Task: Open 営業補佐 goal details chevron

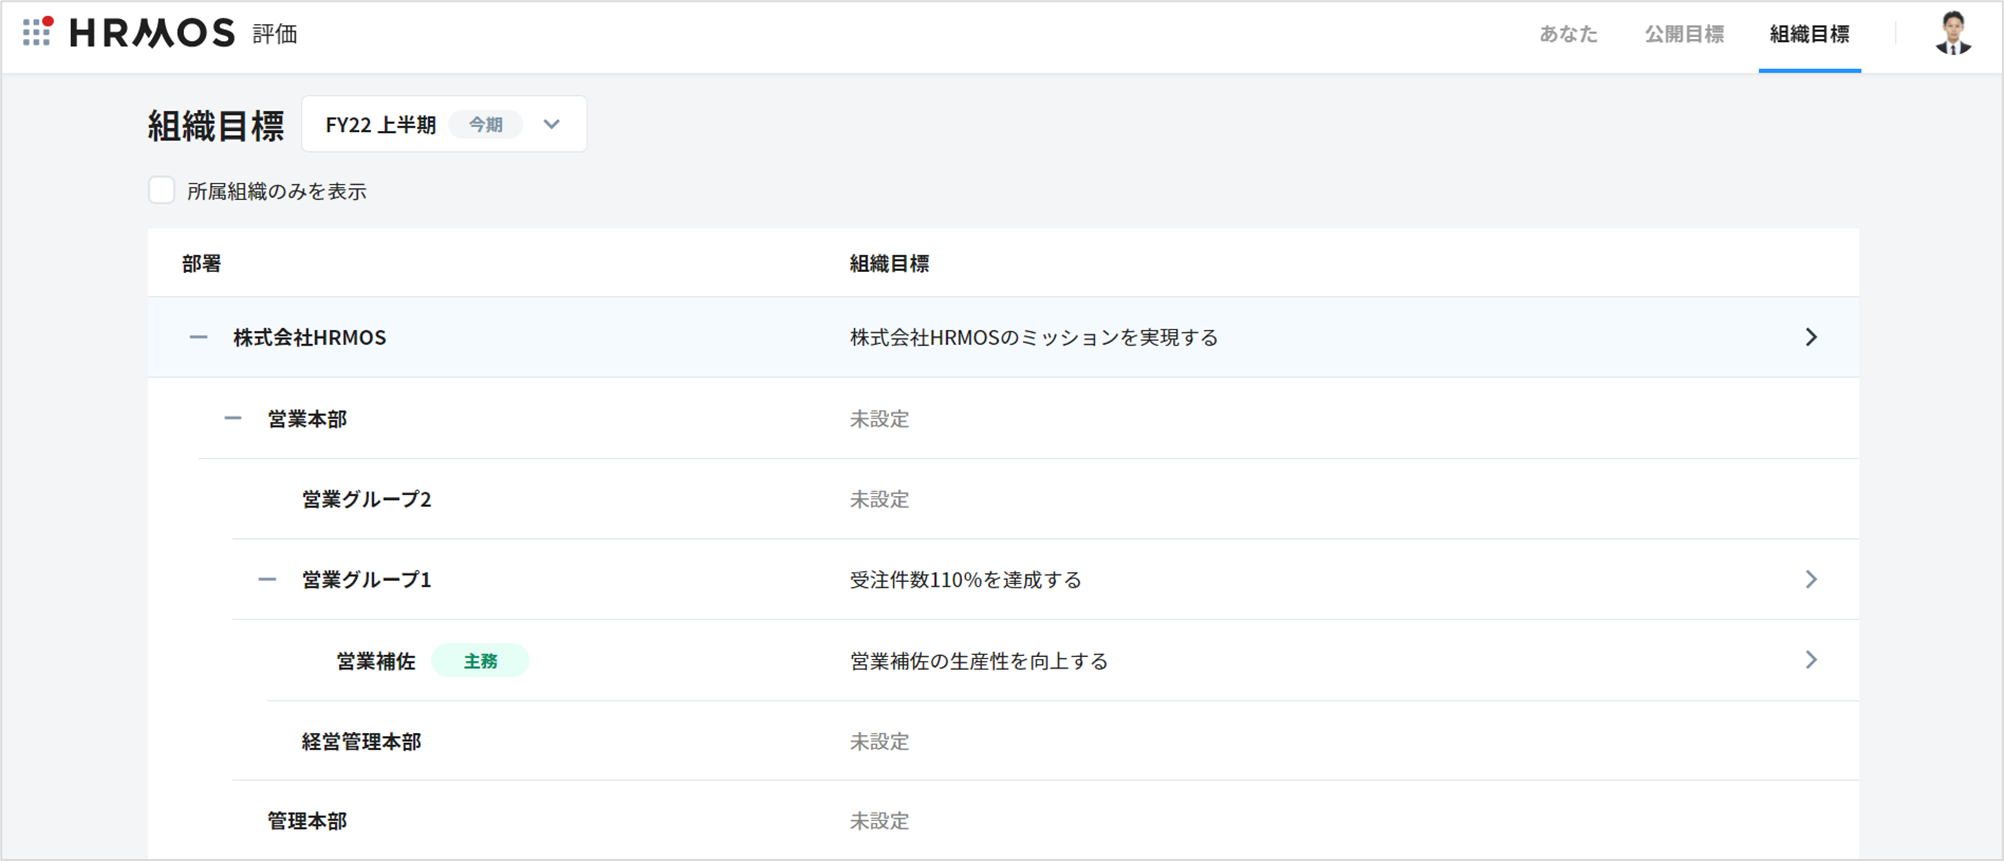Action: (1811, 660)
